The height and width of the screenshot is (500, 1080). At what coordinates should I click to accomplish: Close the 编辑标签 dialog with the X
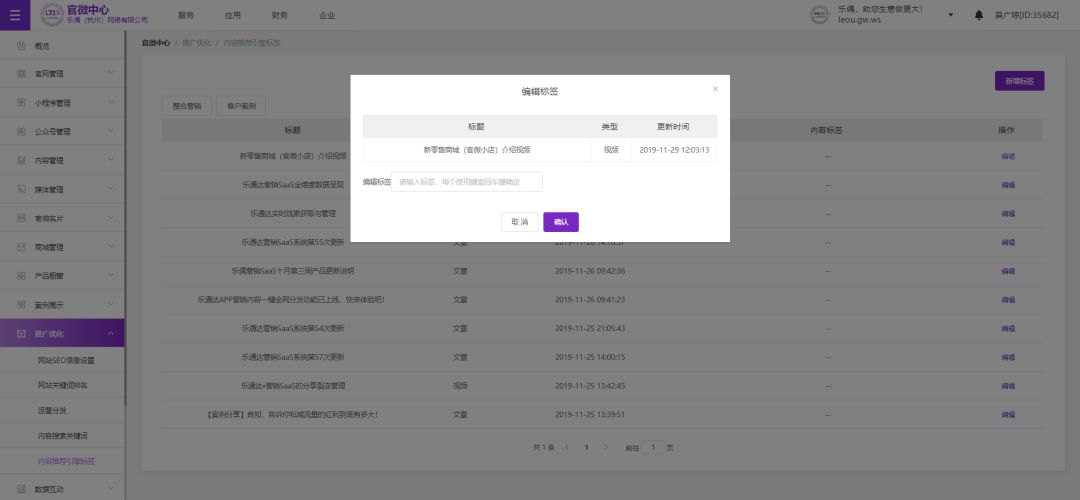click(x=715, y=89)
